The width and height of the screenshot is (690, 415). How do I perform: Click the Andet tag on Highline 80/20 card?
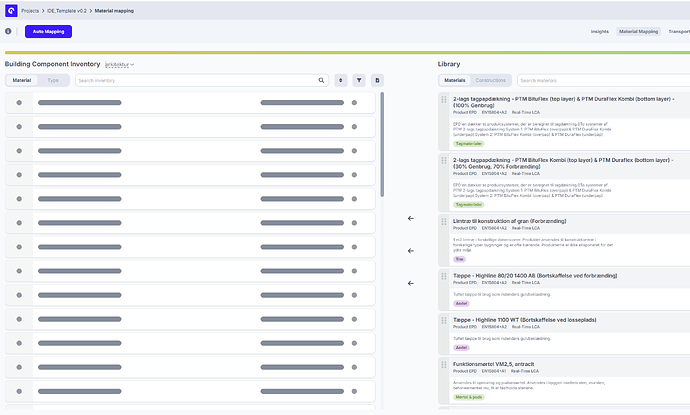pyautogui.click(x=461, y=303)
